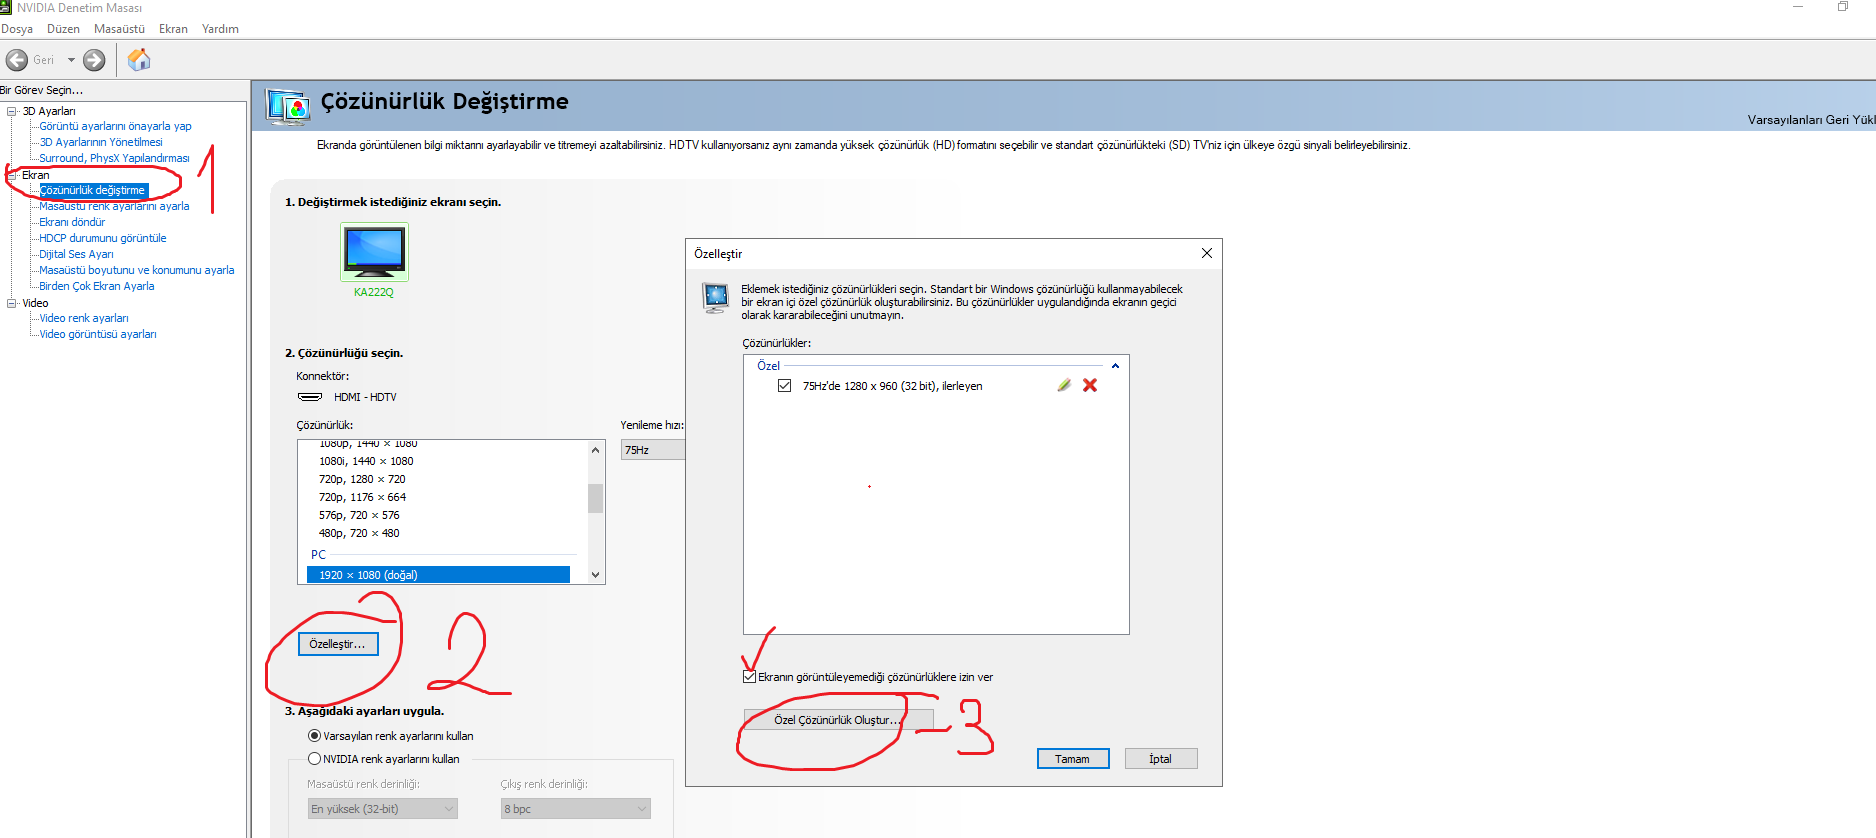The width and height of the screenshot is (1876, 838).
Task: Click the resolution list scroll-down arrow
Action: (596, 575)
